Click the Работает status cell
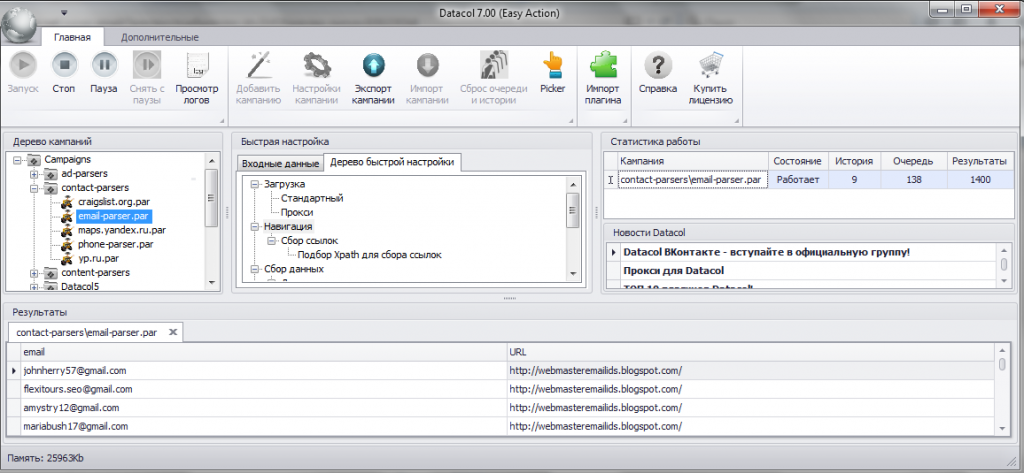1024x473 pixels. [798, 180]
